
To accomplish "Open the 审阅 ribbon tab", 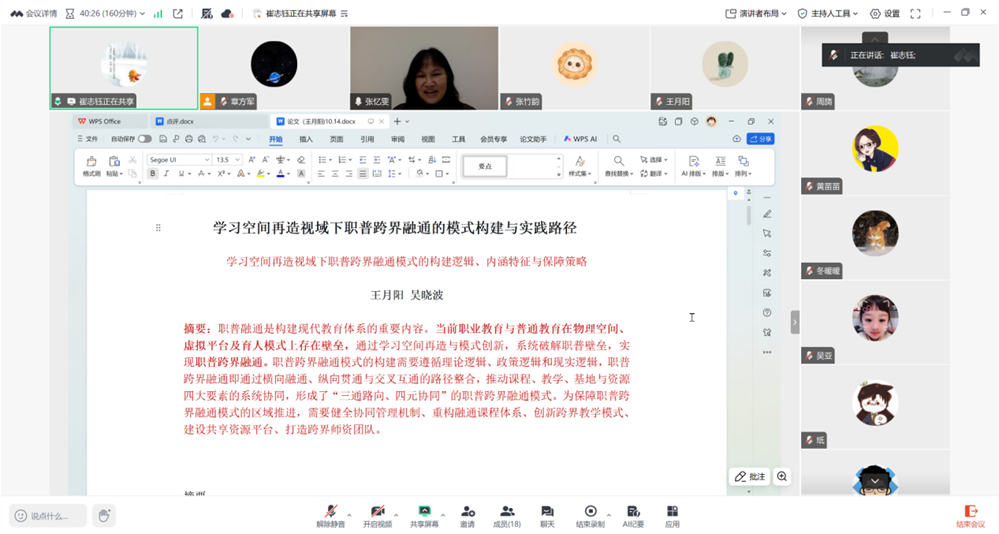I will pyautogui.click(x=398, y=139).
